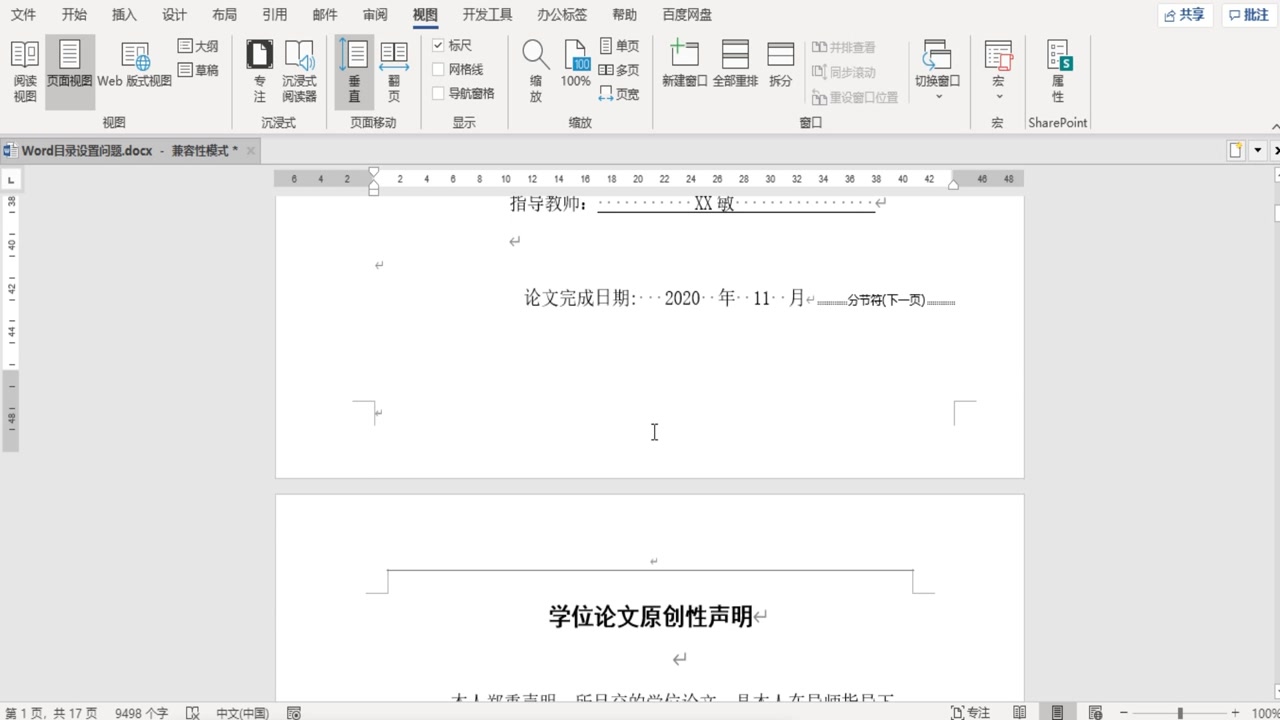Image resolution: width=1280 pixels, height=720 pixels.
Task: Click the tab selector at ruler corner
Action: pos(11,180)
